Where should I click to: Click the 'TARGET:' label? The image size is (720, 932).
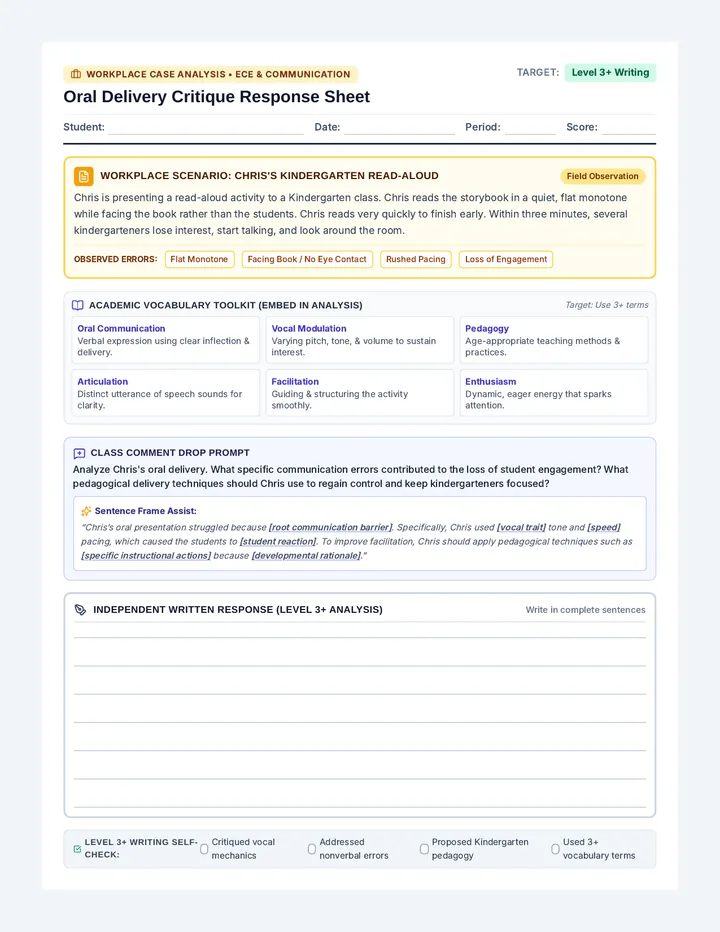(x=537, y=73)
